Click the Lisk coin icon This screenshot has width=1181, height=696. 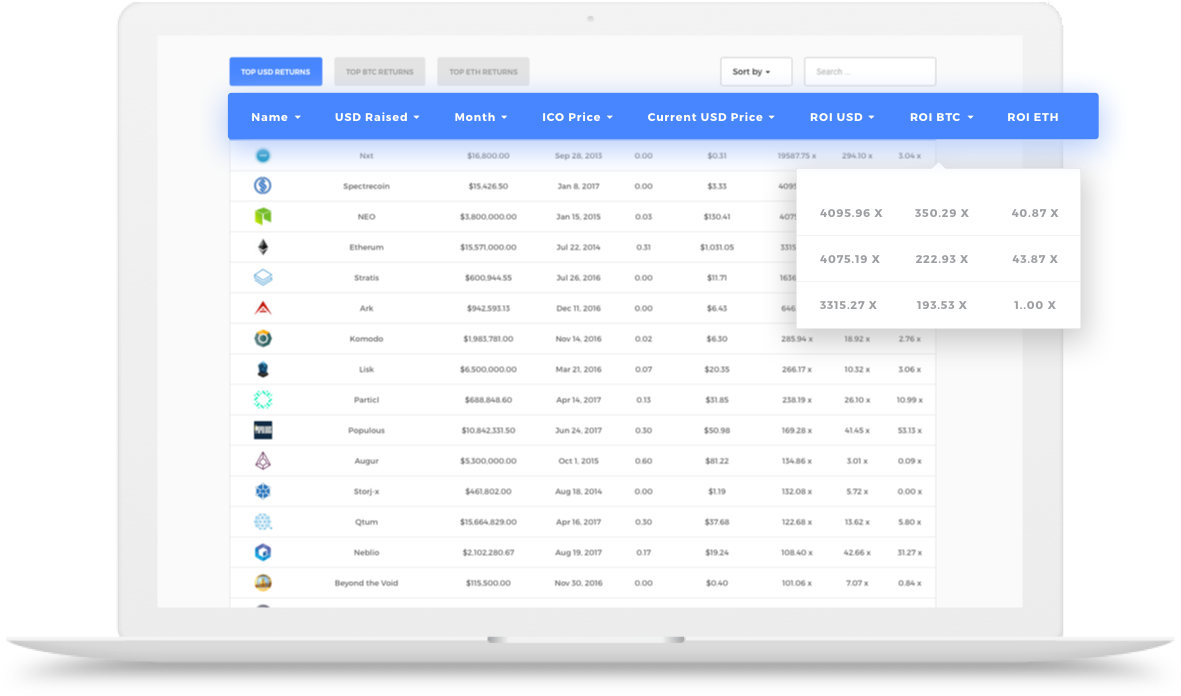coord(263,369)
